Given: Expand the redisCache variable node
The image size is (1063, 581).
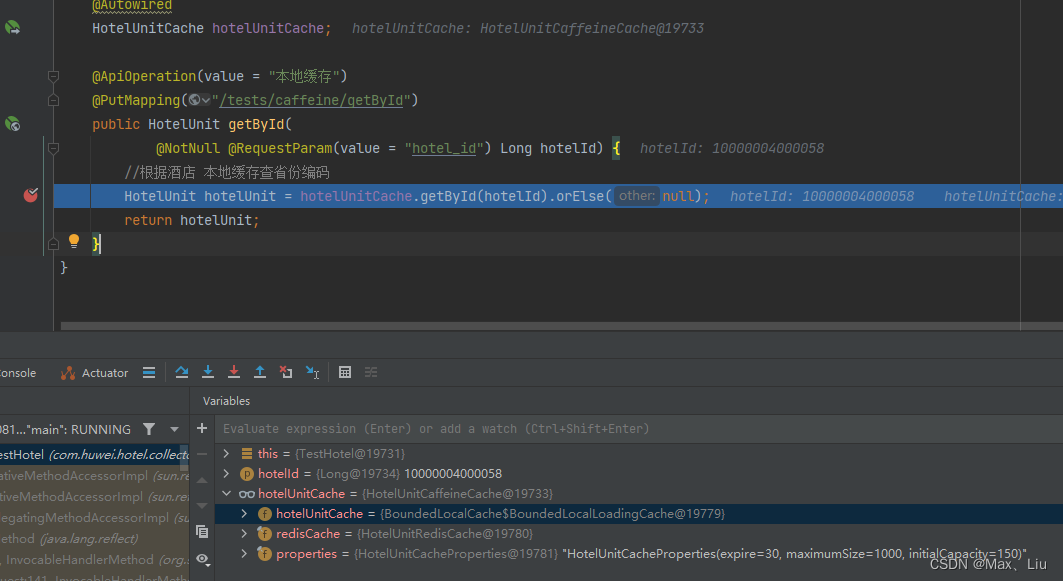Looking at the screenshot, I should pos(243,533).
